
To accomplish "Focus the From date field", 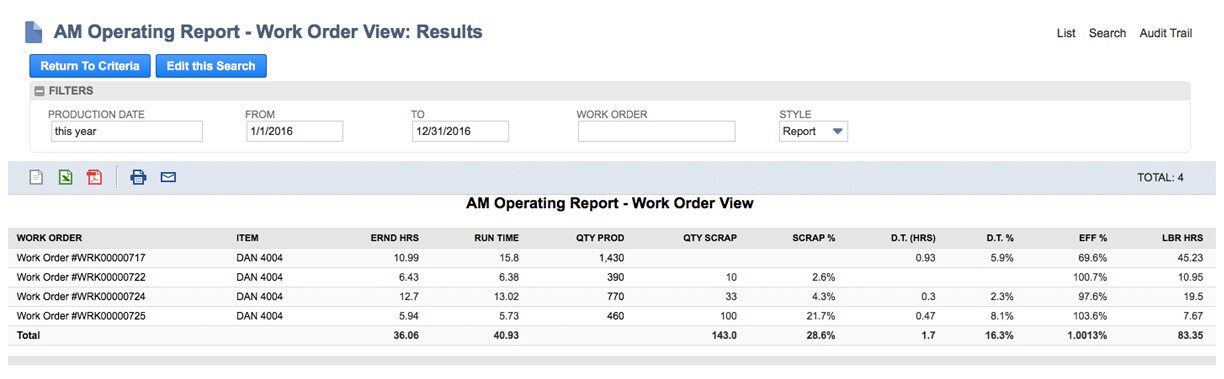I will point(295,131).
